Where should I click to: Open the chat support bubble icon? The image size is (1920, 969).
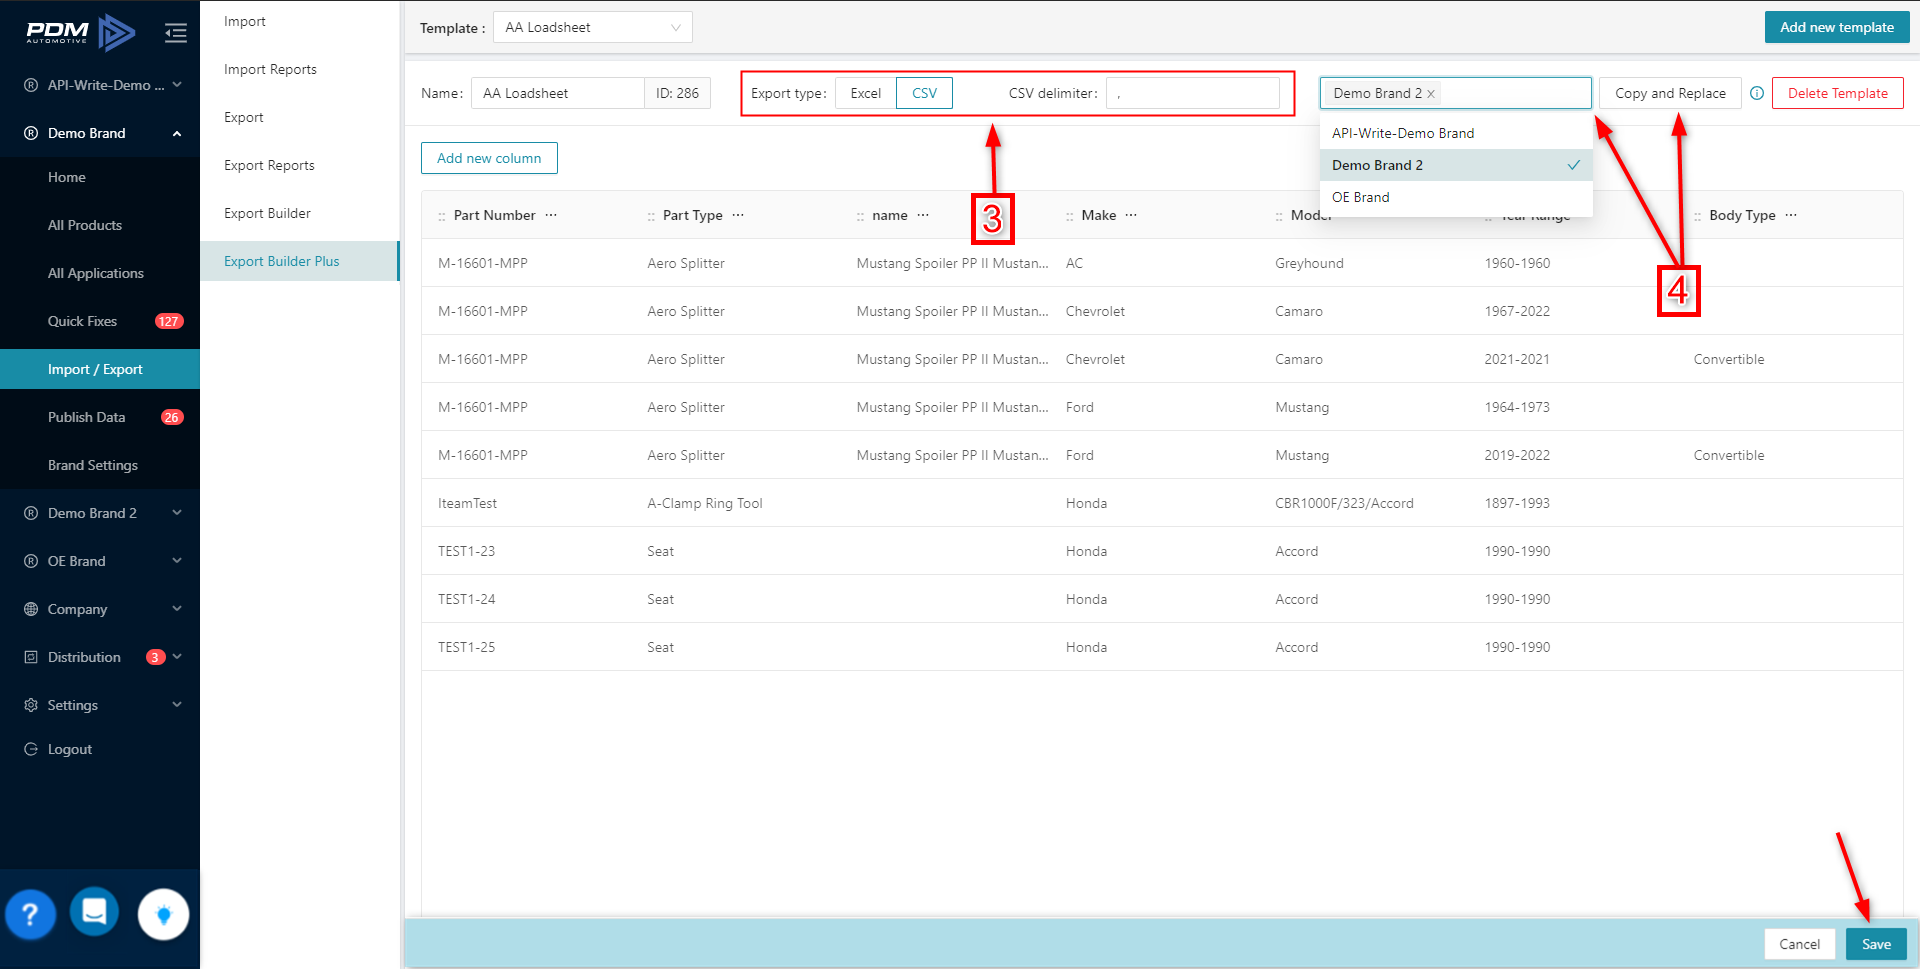95,912
